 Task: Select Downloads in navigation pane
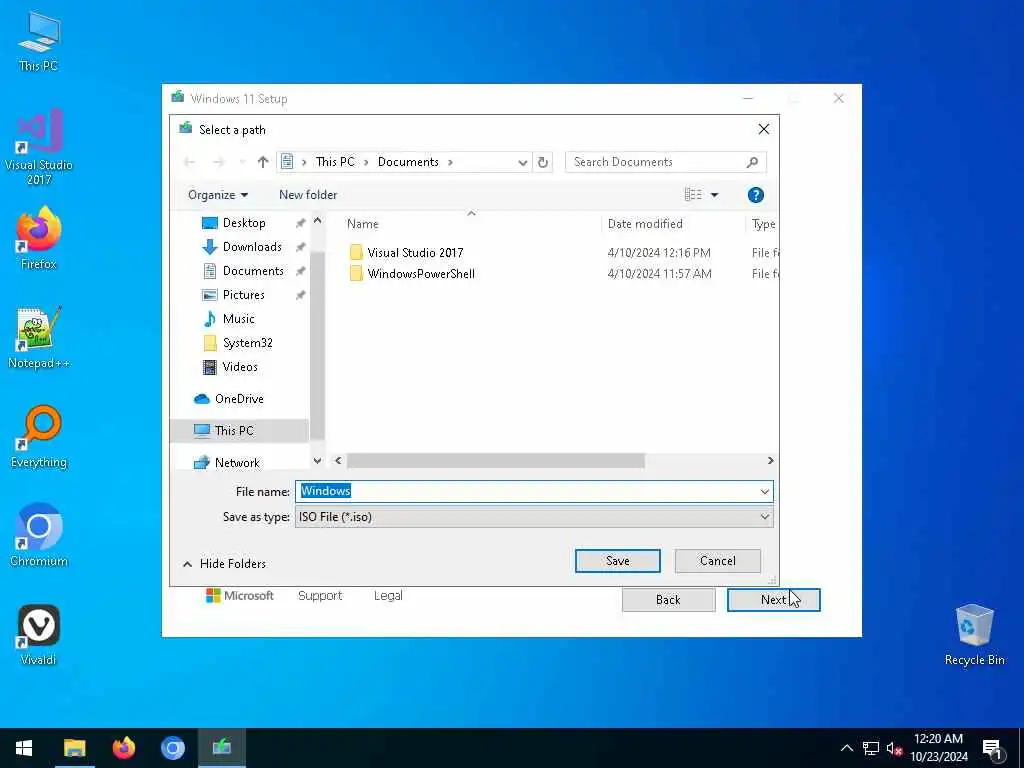pyautogui.click(x=251, y=247)
